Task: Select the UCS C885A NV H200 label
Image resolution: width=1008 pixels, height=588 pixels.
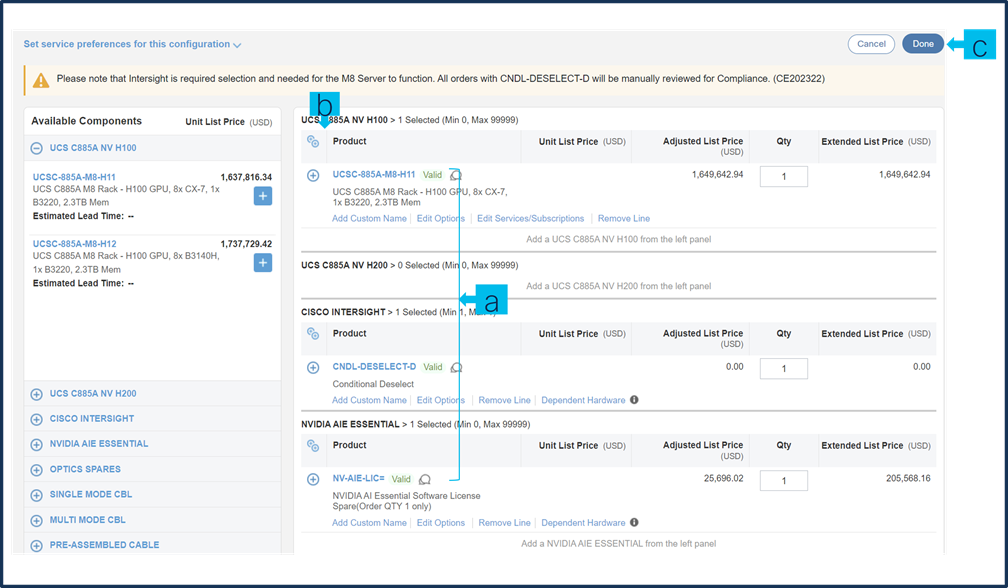Action: (93, 393)
